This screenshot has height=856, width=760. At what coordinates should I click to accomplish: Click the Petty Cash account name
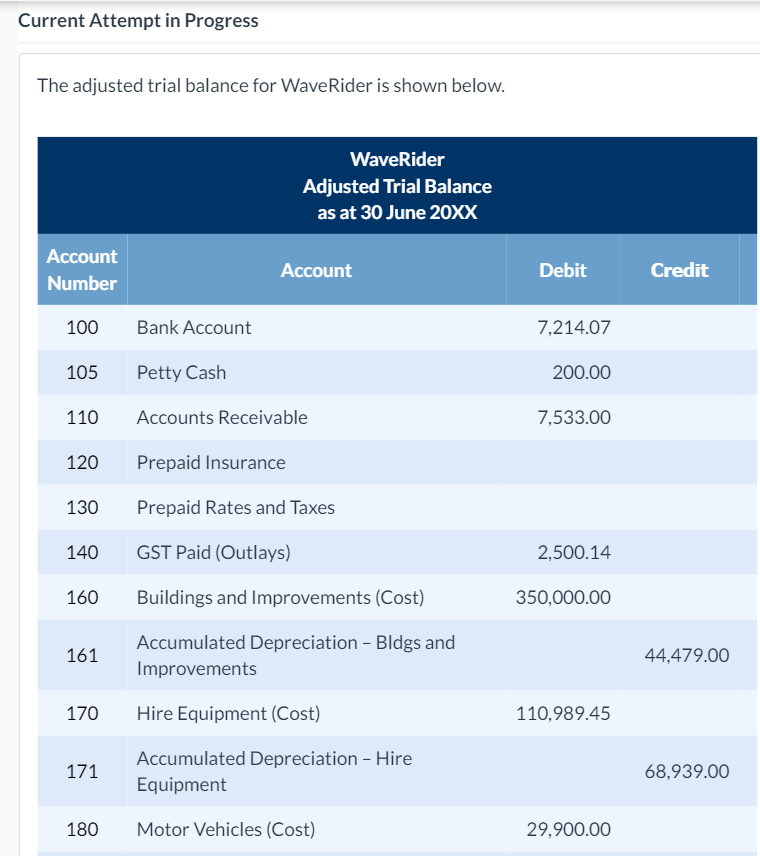(180, 372)
